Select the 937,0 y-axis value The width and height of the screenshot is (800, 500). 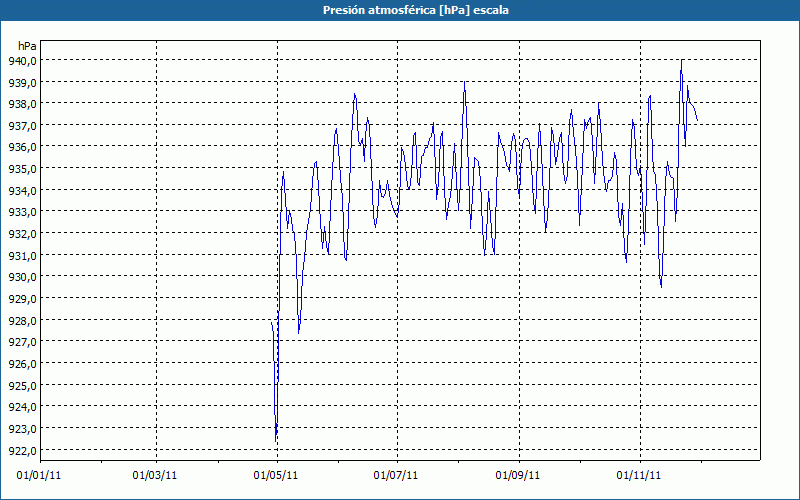point(22,126)
